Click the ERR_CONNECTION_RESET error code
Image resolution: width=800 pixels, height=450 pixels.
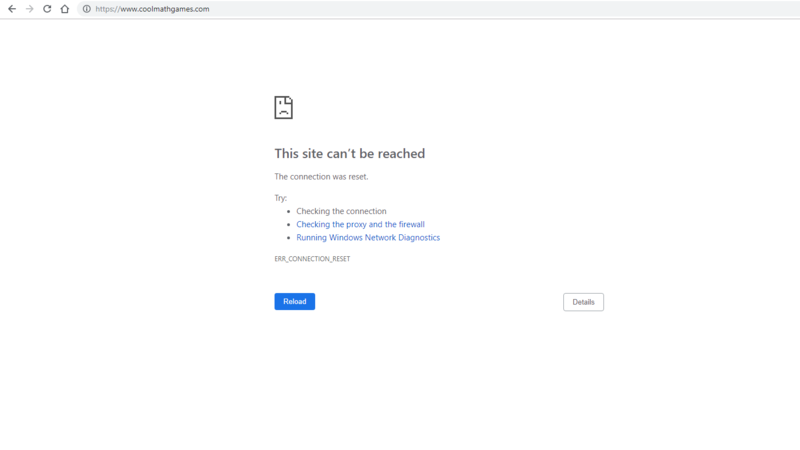point(312,259)
